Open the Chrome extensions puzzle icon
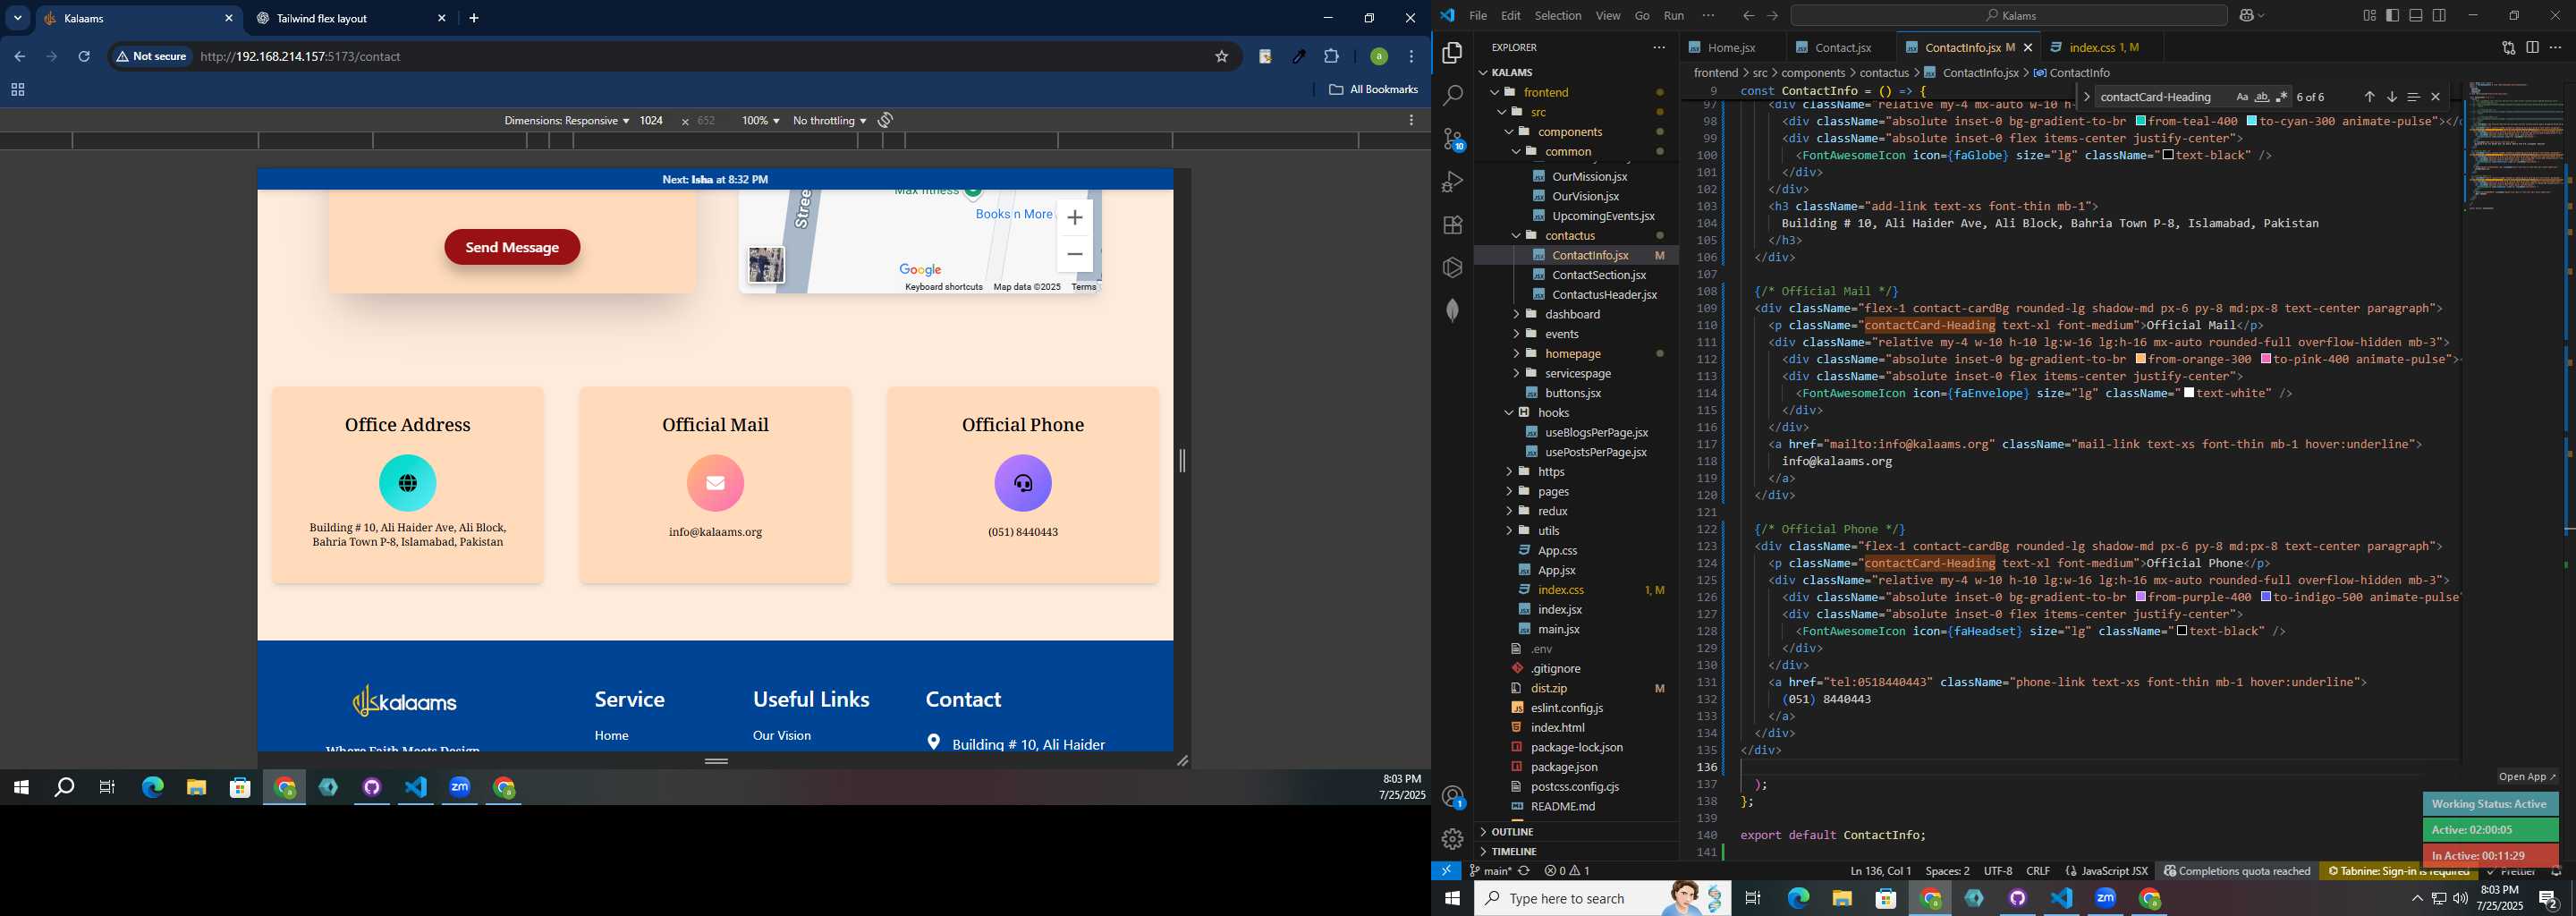 [x=1331, y=57]
